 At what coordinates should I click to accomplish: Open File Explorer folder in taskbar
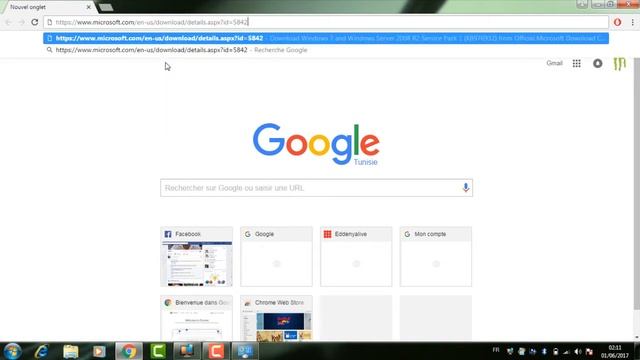pos(71,351)
